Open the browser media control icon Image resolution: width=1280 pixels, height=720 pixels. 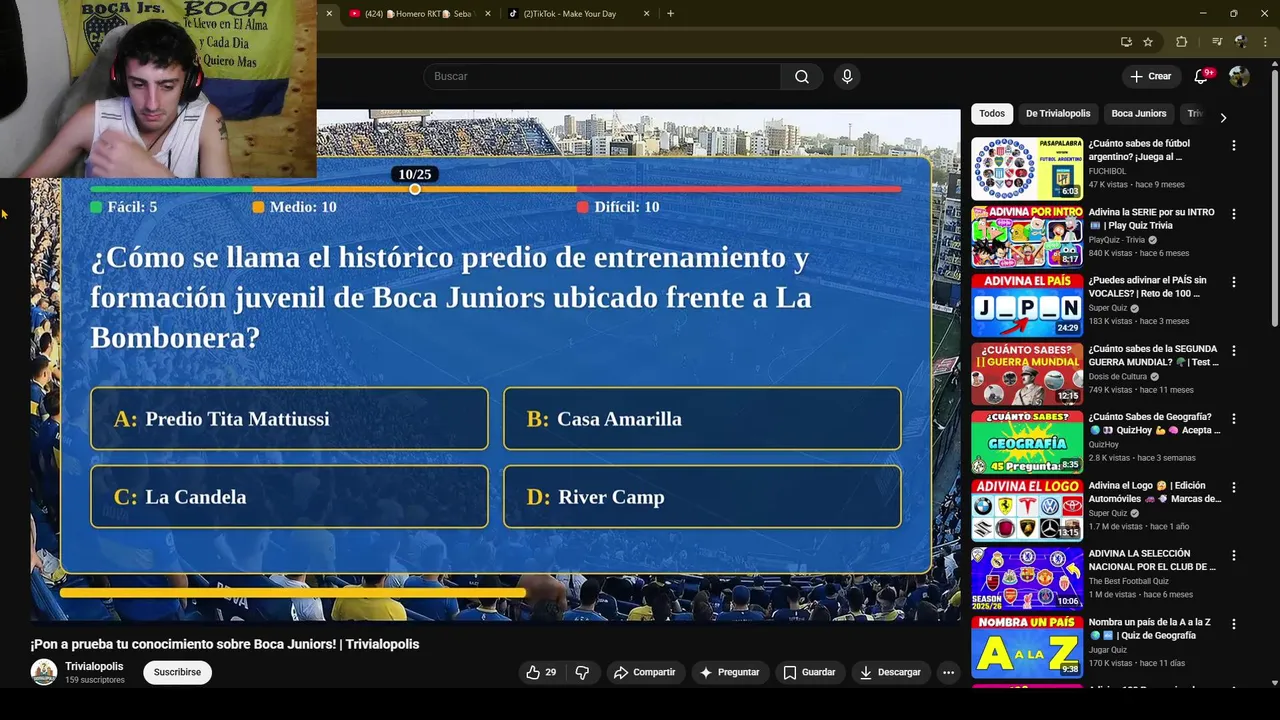coord(1217,42)
